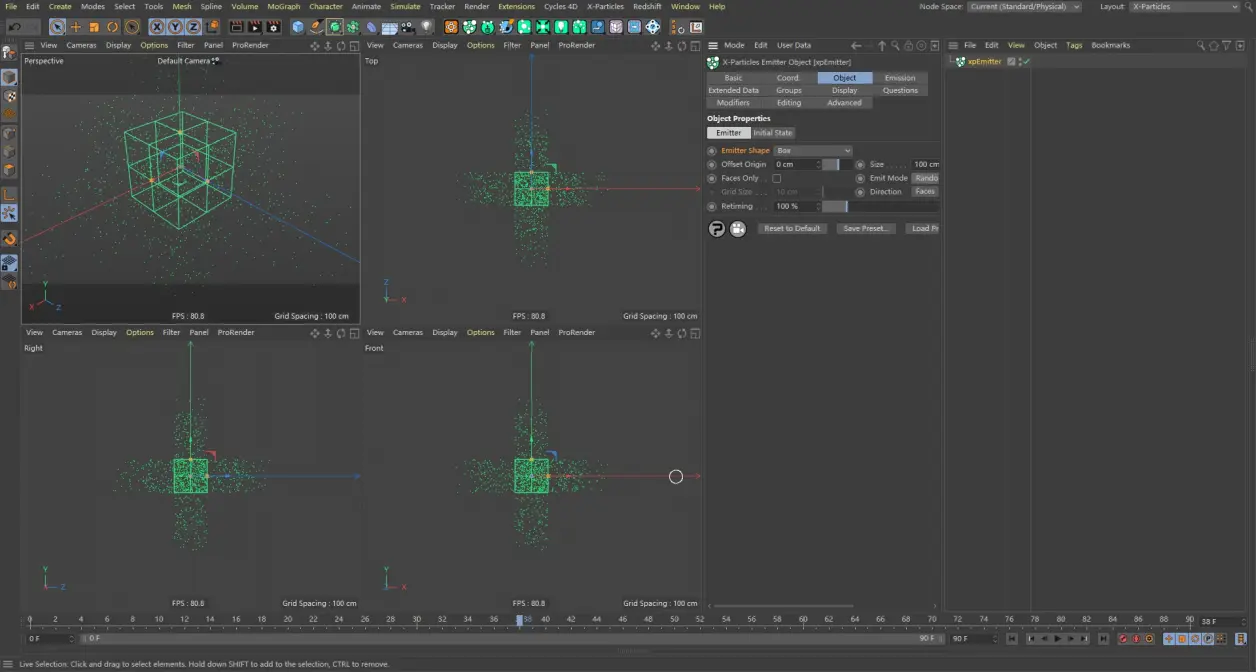Click the Render View icon
This screenshot has height=672, width=1256.
[235, 27]
